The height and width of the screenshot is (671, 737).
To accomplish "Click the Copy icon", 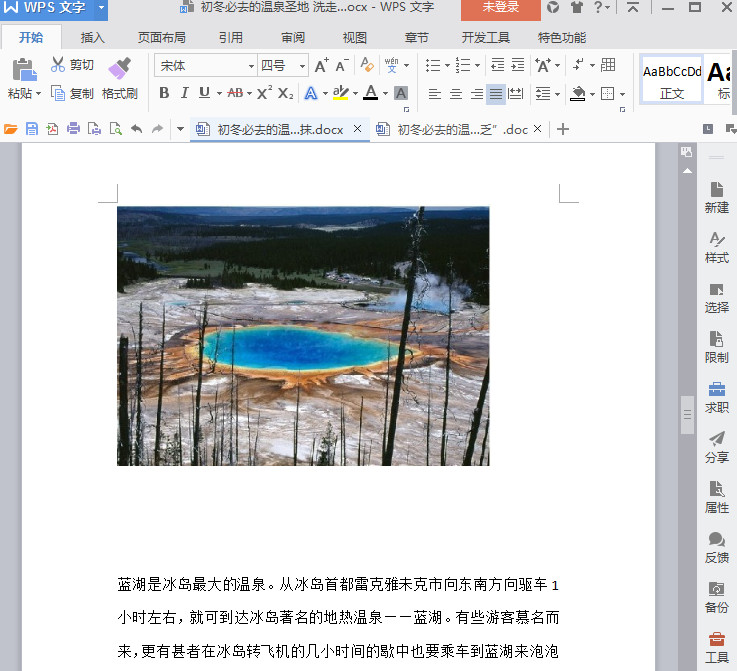I will tap(58, 93).
